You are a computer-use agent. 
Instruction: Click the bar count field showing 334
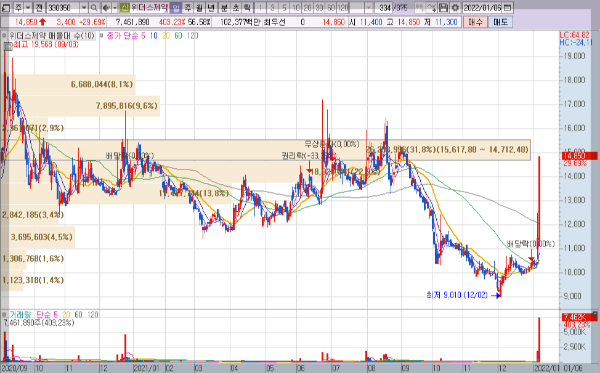click(x=383, y=7)
